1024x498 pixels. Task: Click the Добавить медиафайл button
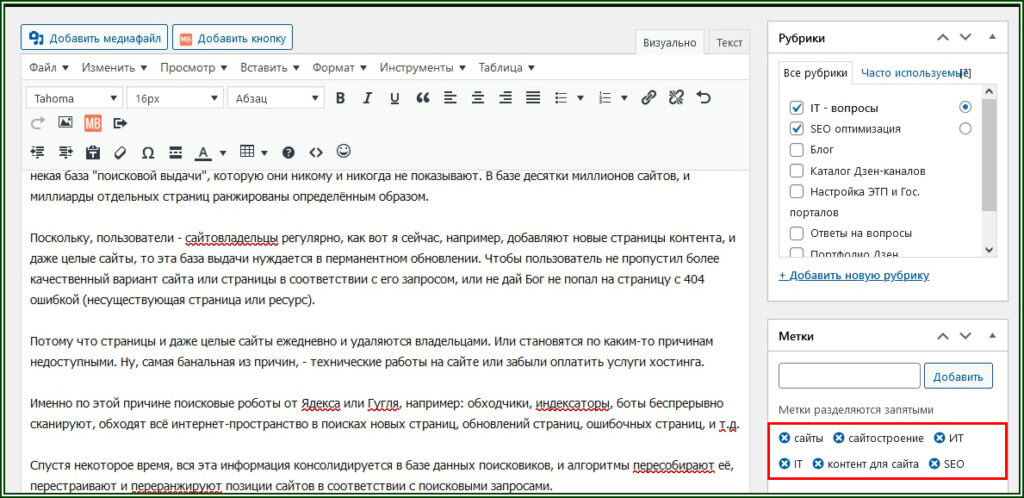94,38
